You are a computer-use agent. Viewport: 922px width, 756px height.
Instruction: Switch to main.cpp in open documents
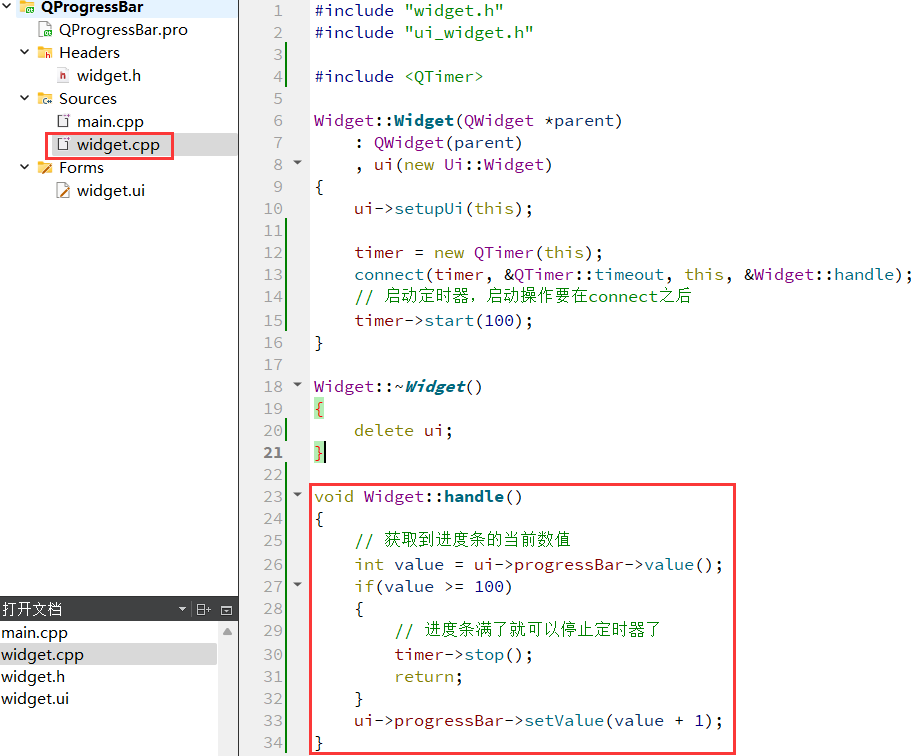pos(34,633)
